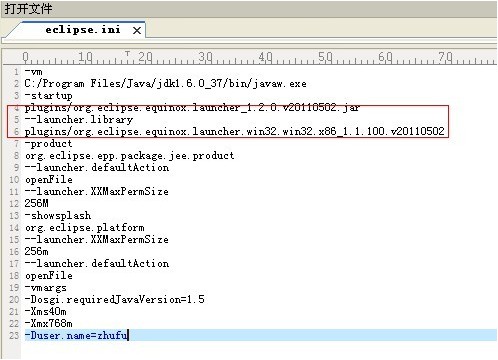498x360 pixels.
Task: Click the launcher_1.2.0 jar path line
Action: coord(192,108)
